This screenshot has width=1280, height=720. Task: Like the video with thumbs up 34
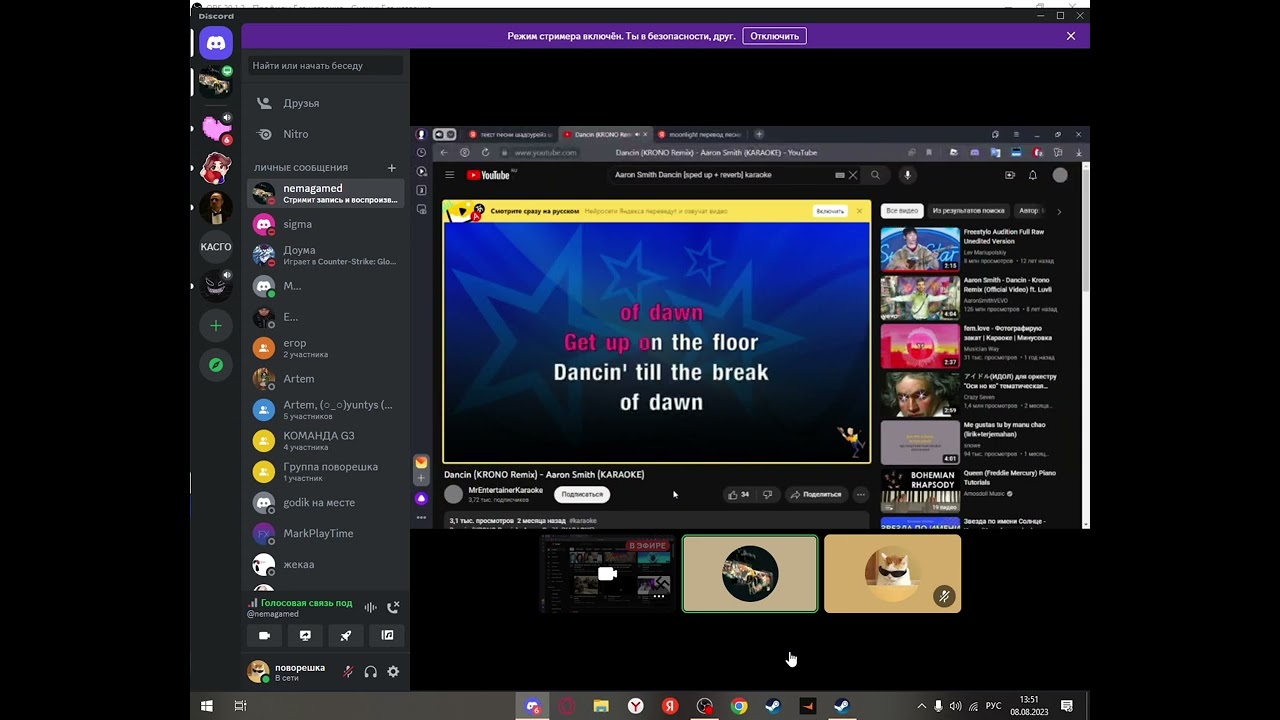pyautogui.click(x=739, y=494)
